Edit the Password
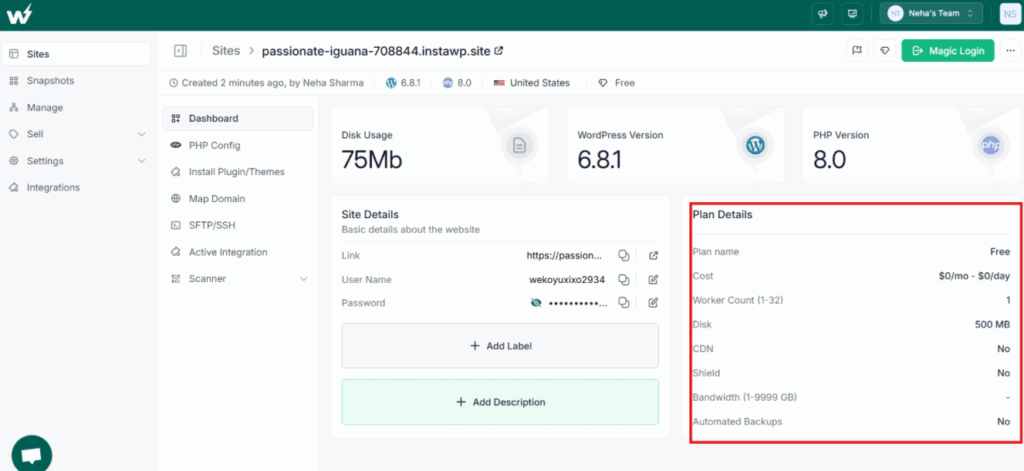The width and height of the screenshot is (1024, 471). (653, 302)
